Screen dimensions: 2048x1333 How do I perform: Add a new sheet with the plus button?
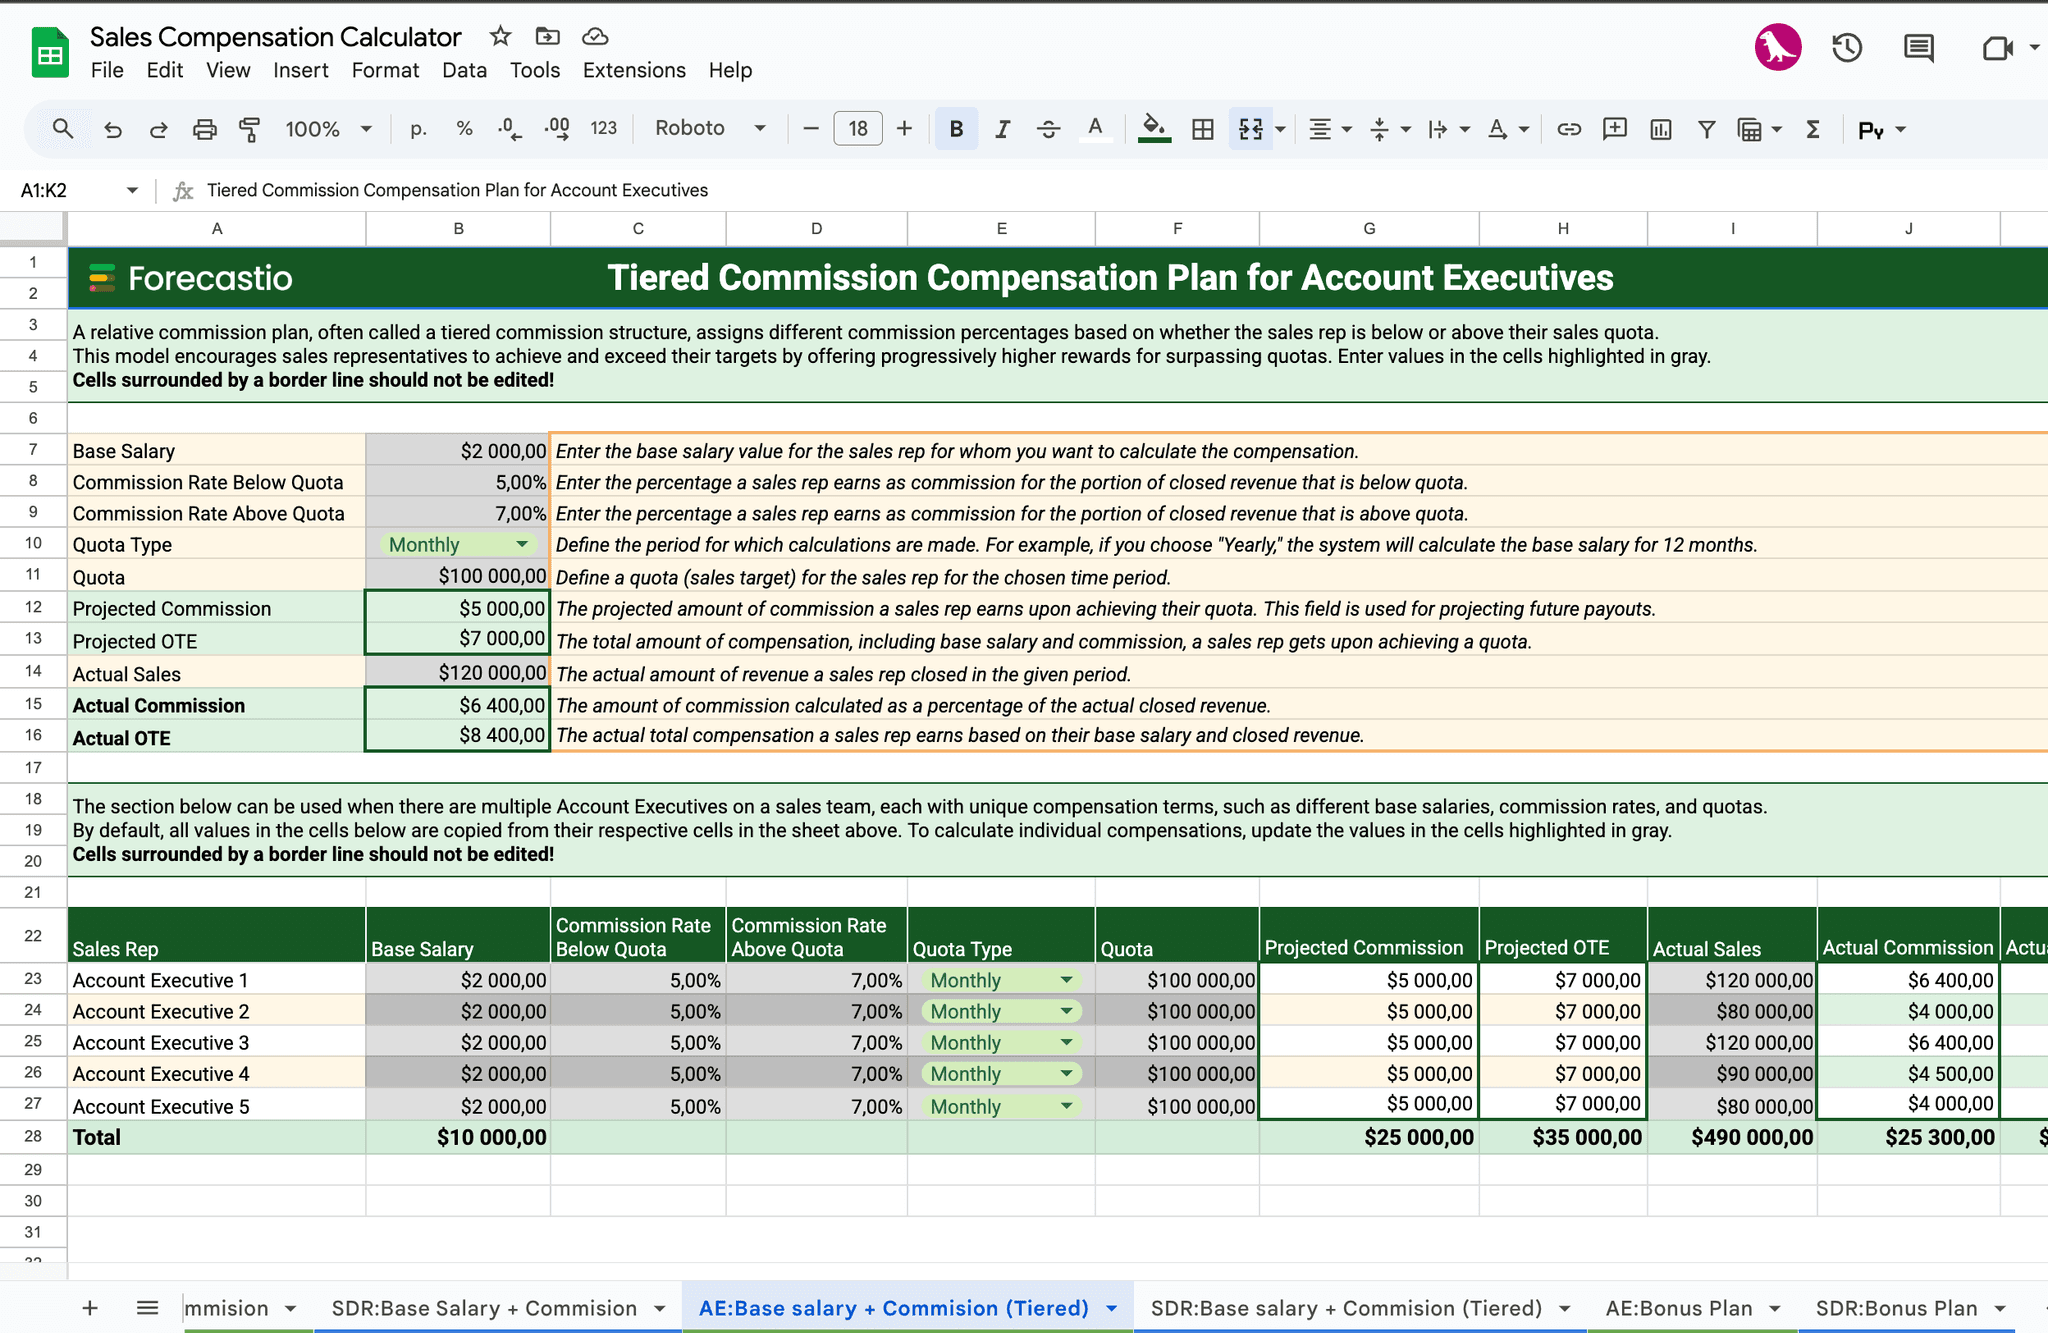(90, 1307)
